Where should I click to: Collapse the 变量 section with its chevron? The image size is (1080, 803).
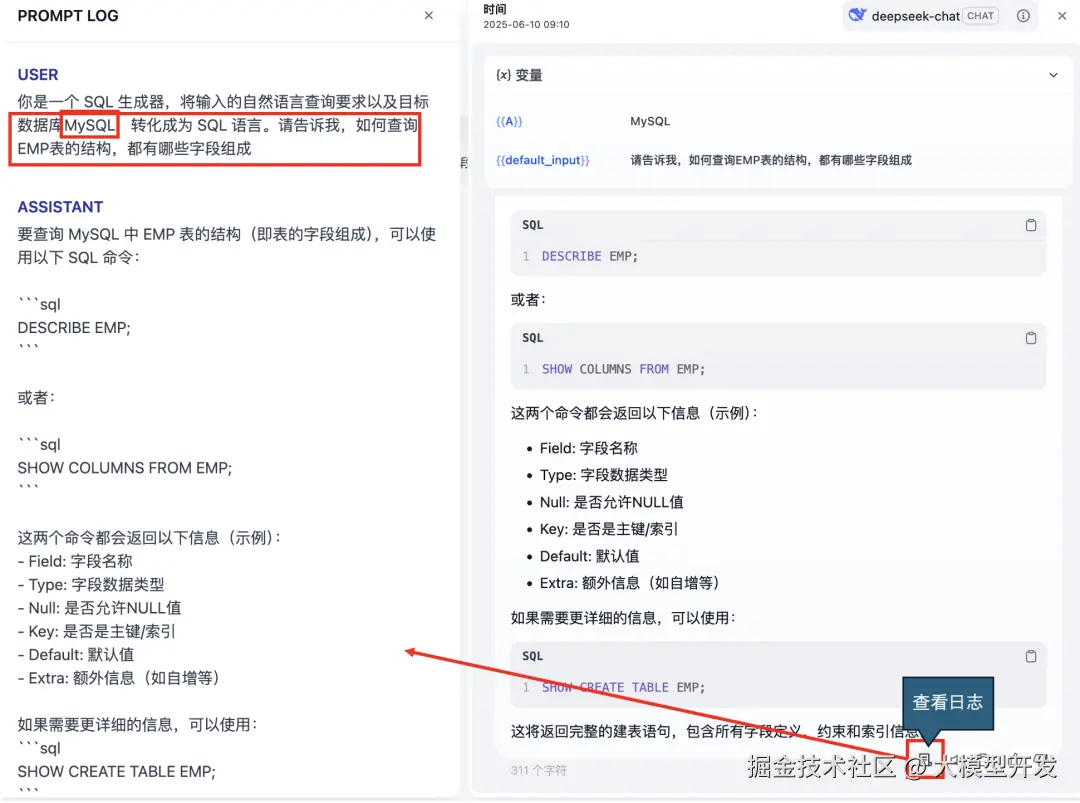point(1055,74)
